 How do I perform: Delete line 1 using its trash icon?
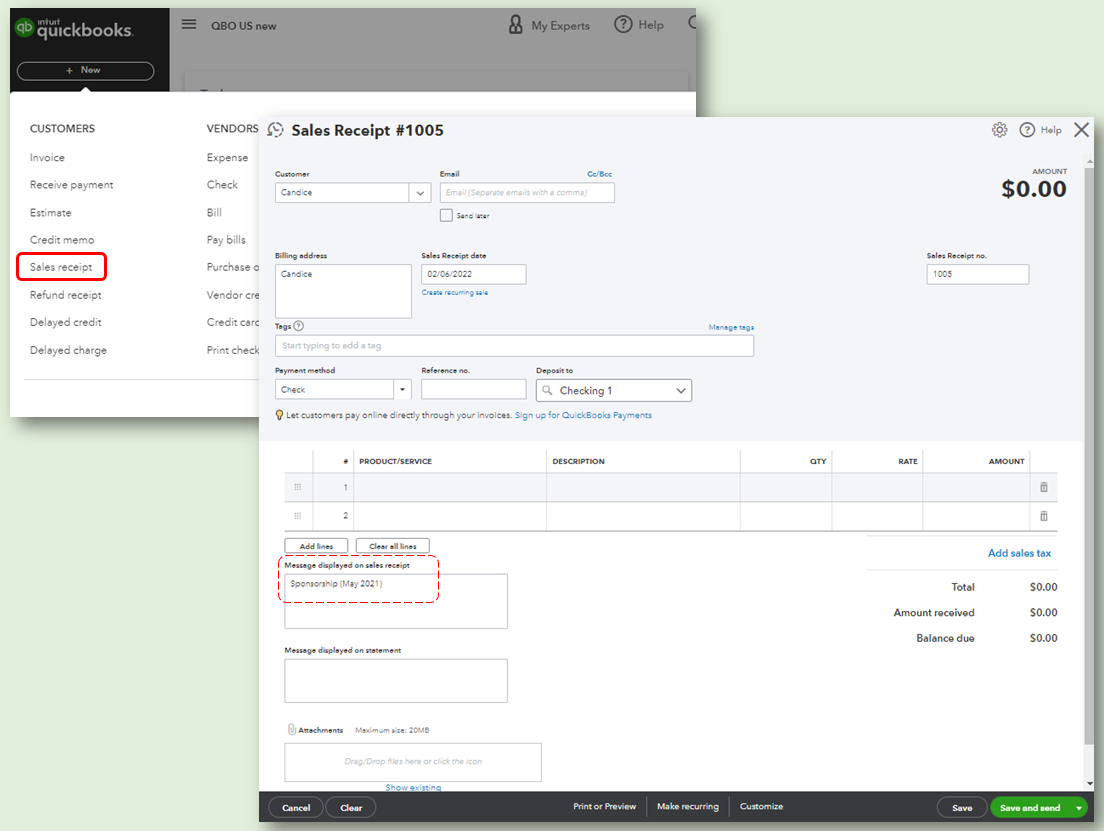(1043, 487)
